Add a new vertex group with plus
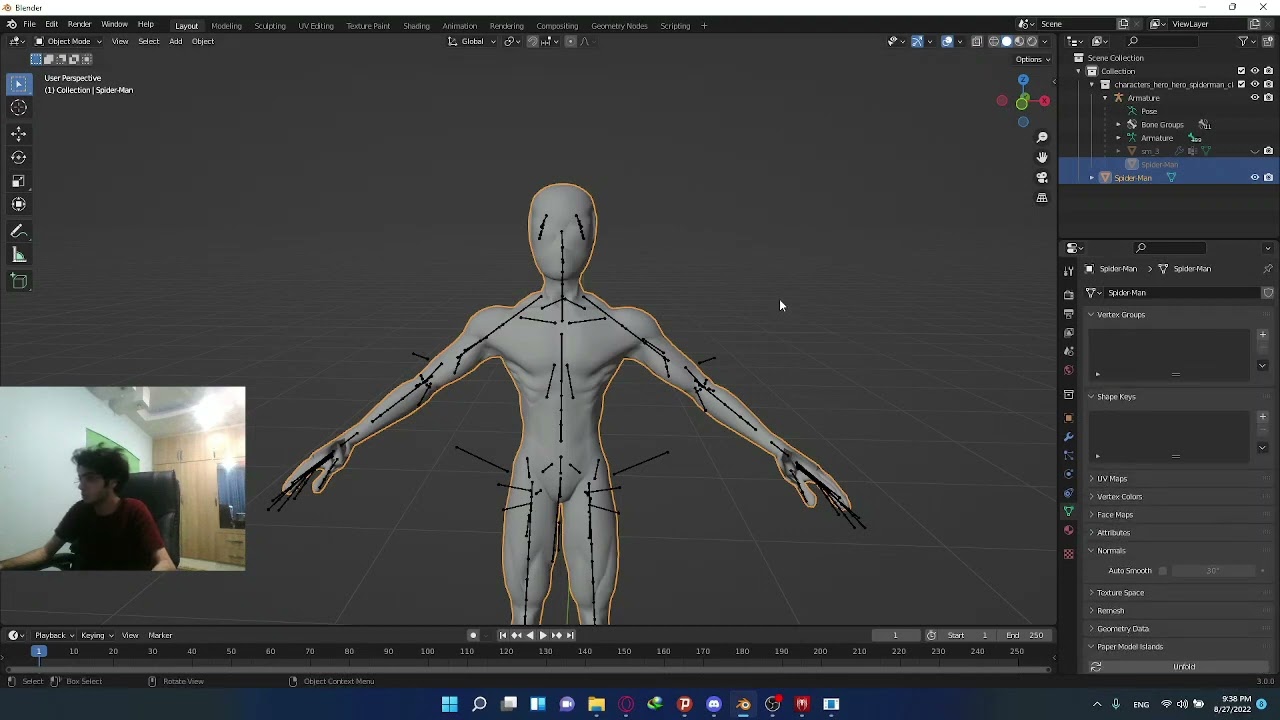 (x=1262, y=335)
